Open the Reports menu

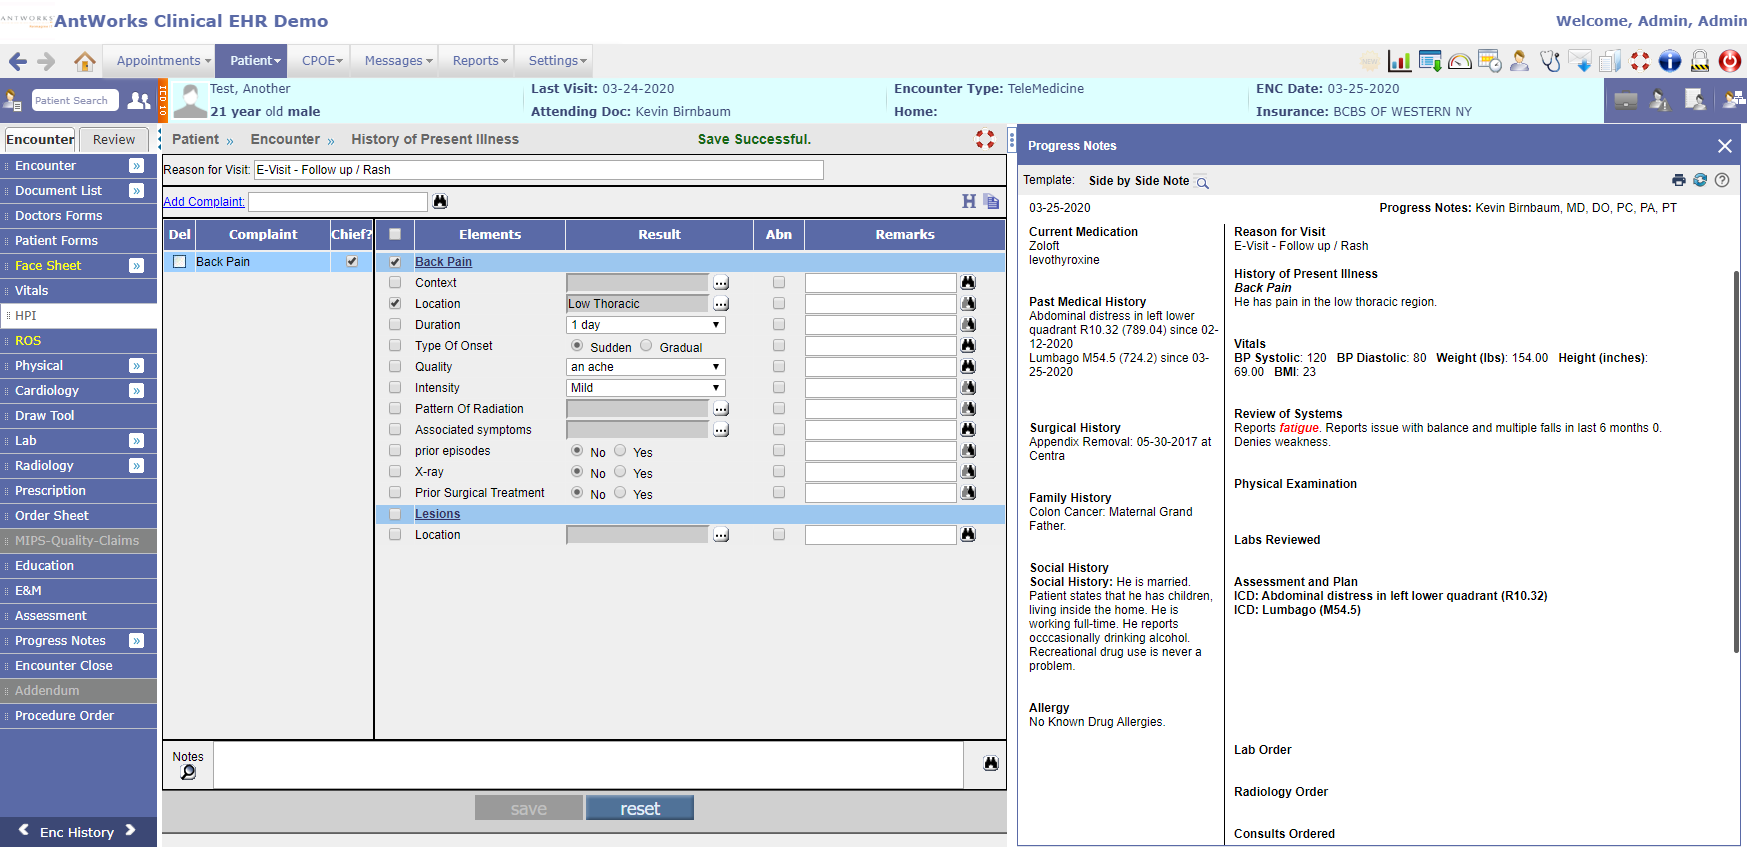479,61
